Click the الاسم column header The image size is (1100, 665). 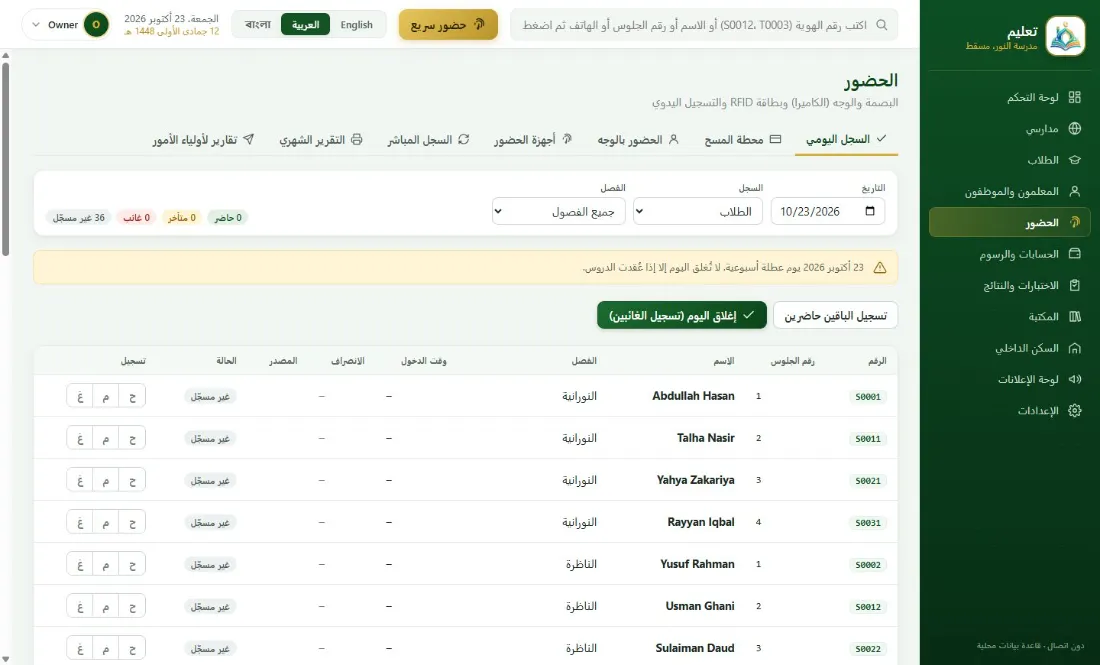click(724, 361)
